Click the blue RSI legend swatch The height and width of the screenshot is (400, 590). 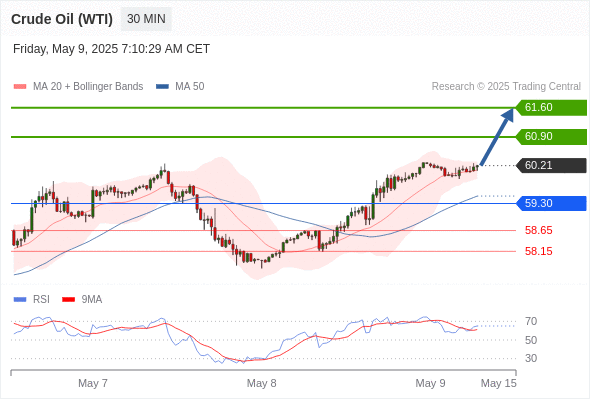[x=20, y=300]
